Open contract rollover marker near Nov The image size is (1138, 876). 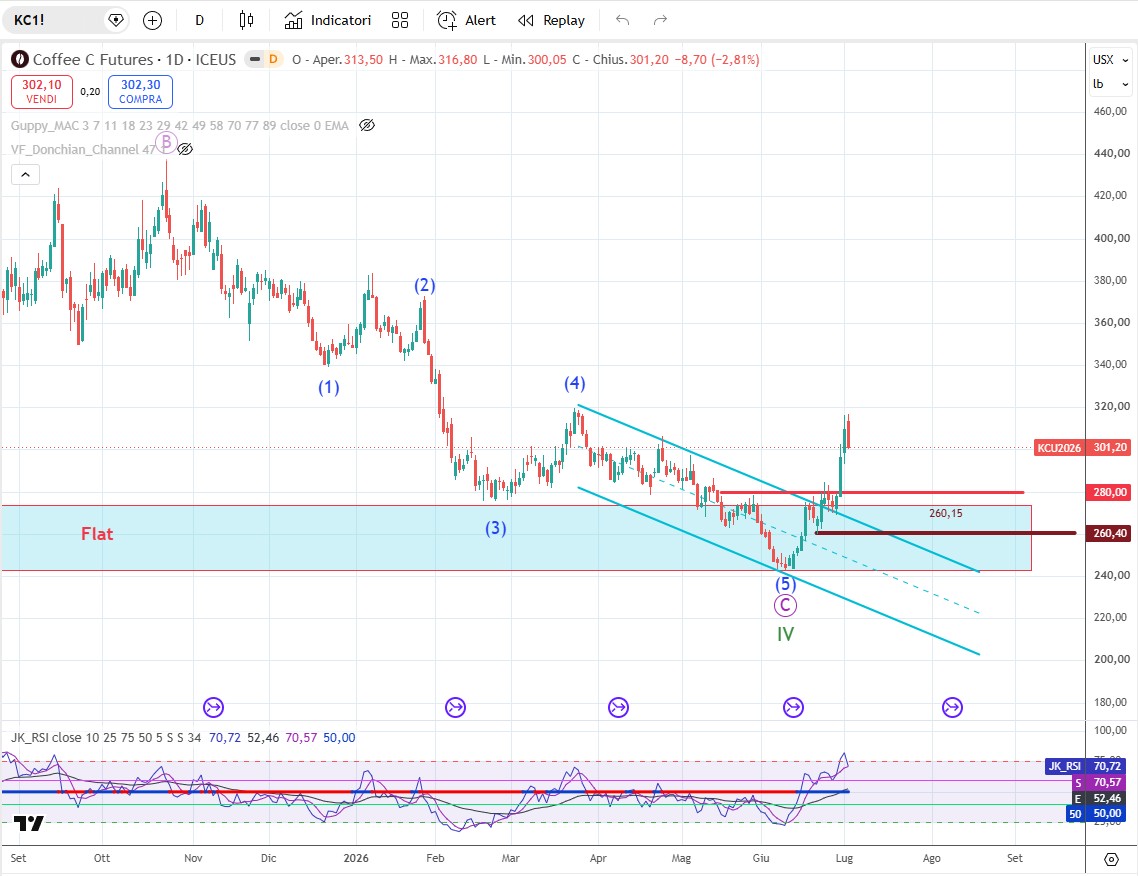tap(213, 707)
